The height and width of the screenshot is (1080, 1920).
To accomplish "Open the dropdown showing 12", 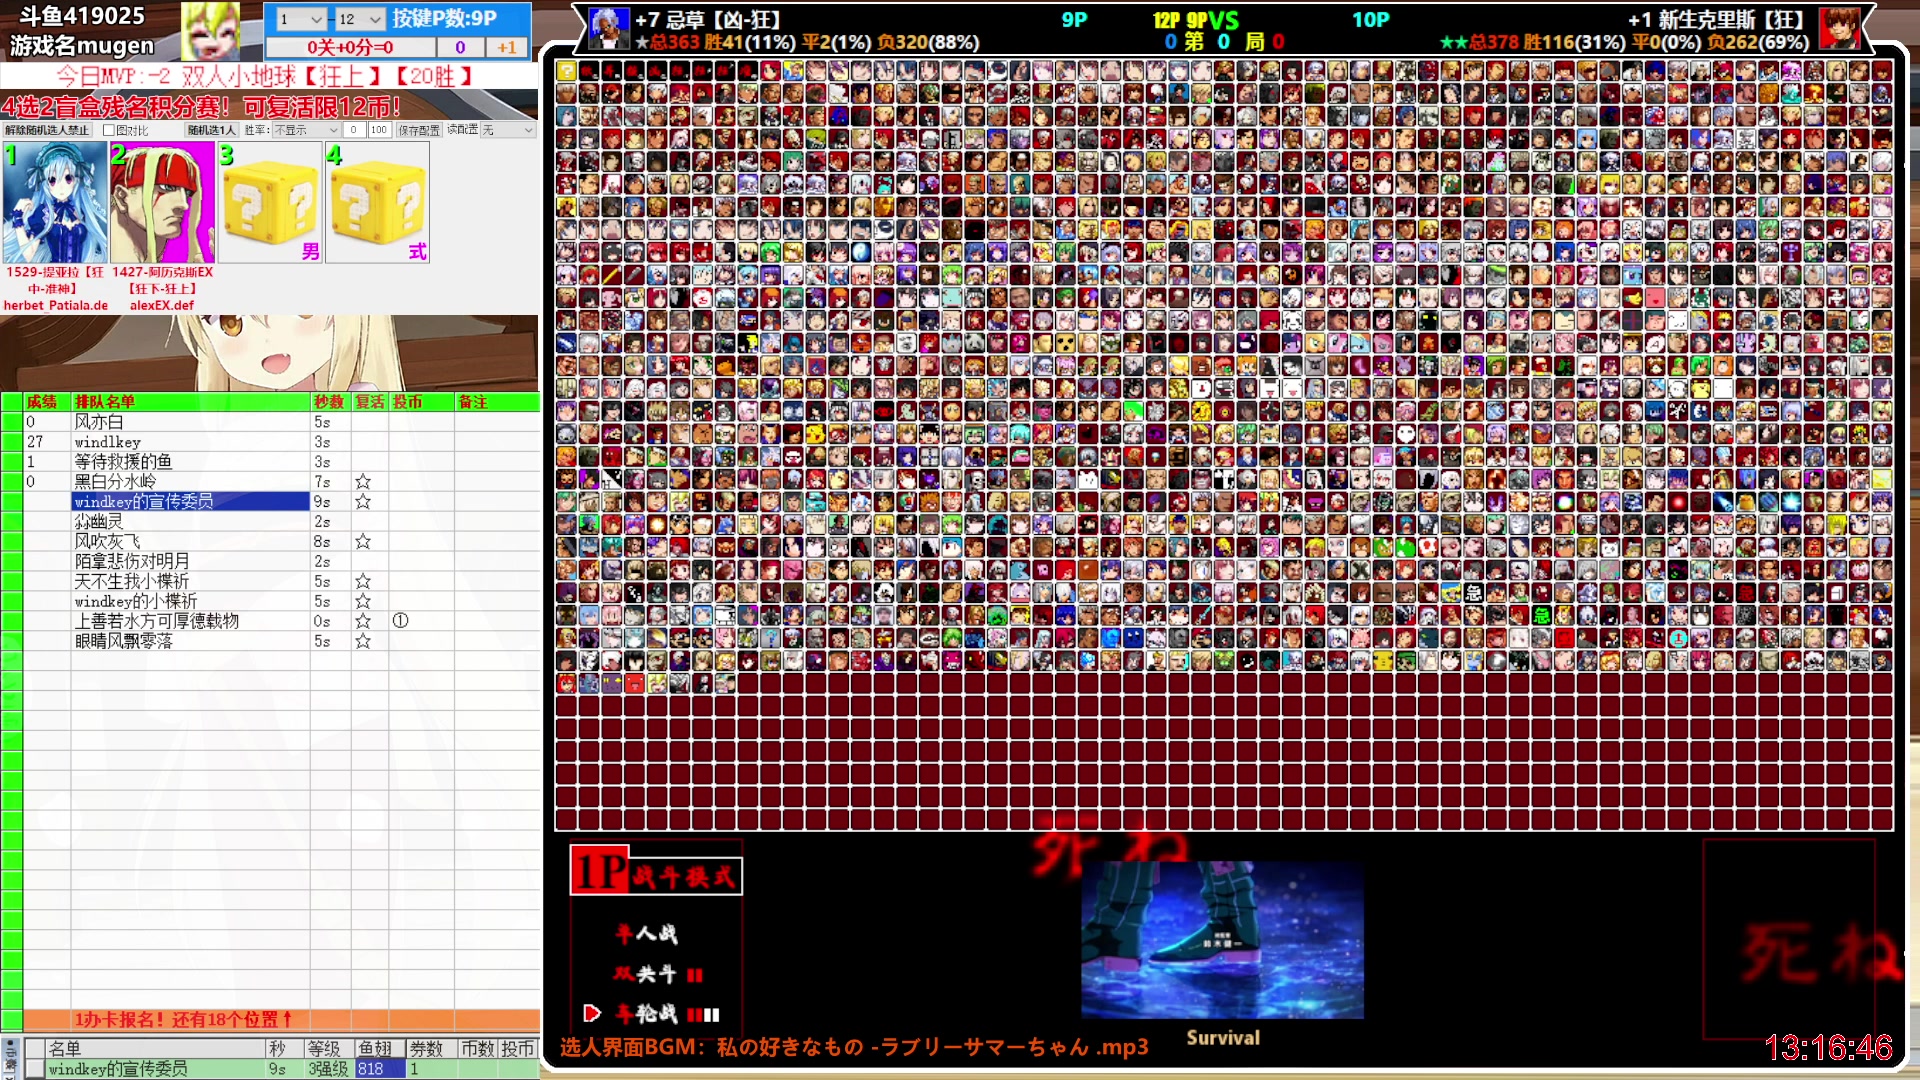I will click(x=360, y=19).
